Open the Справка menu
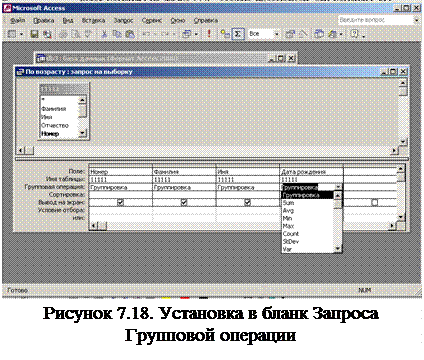This screenshot has height=360, width=424. [x=206, y=20]
